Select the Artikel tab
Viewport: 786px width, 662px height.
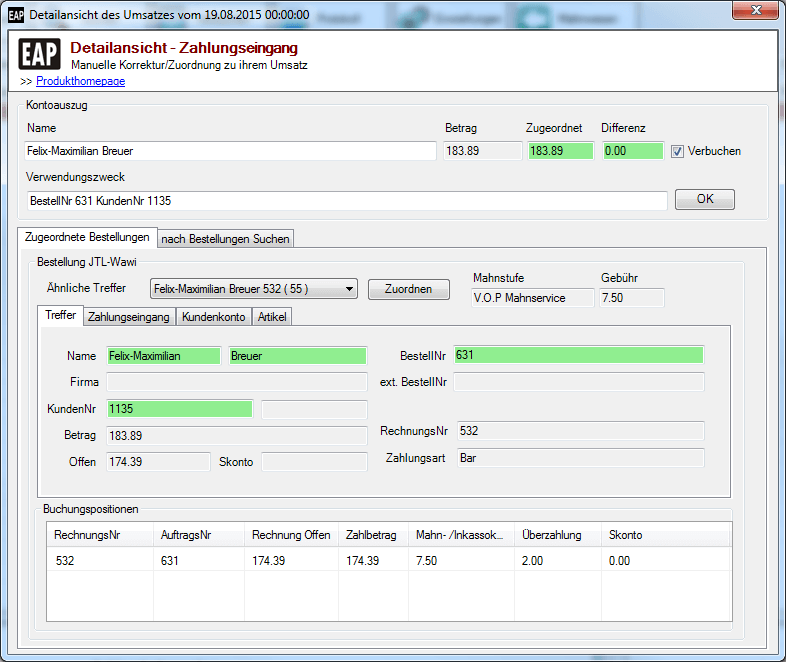click(272, 317)
